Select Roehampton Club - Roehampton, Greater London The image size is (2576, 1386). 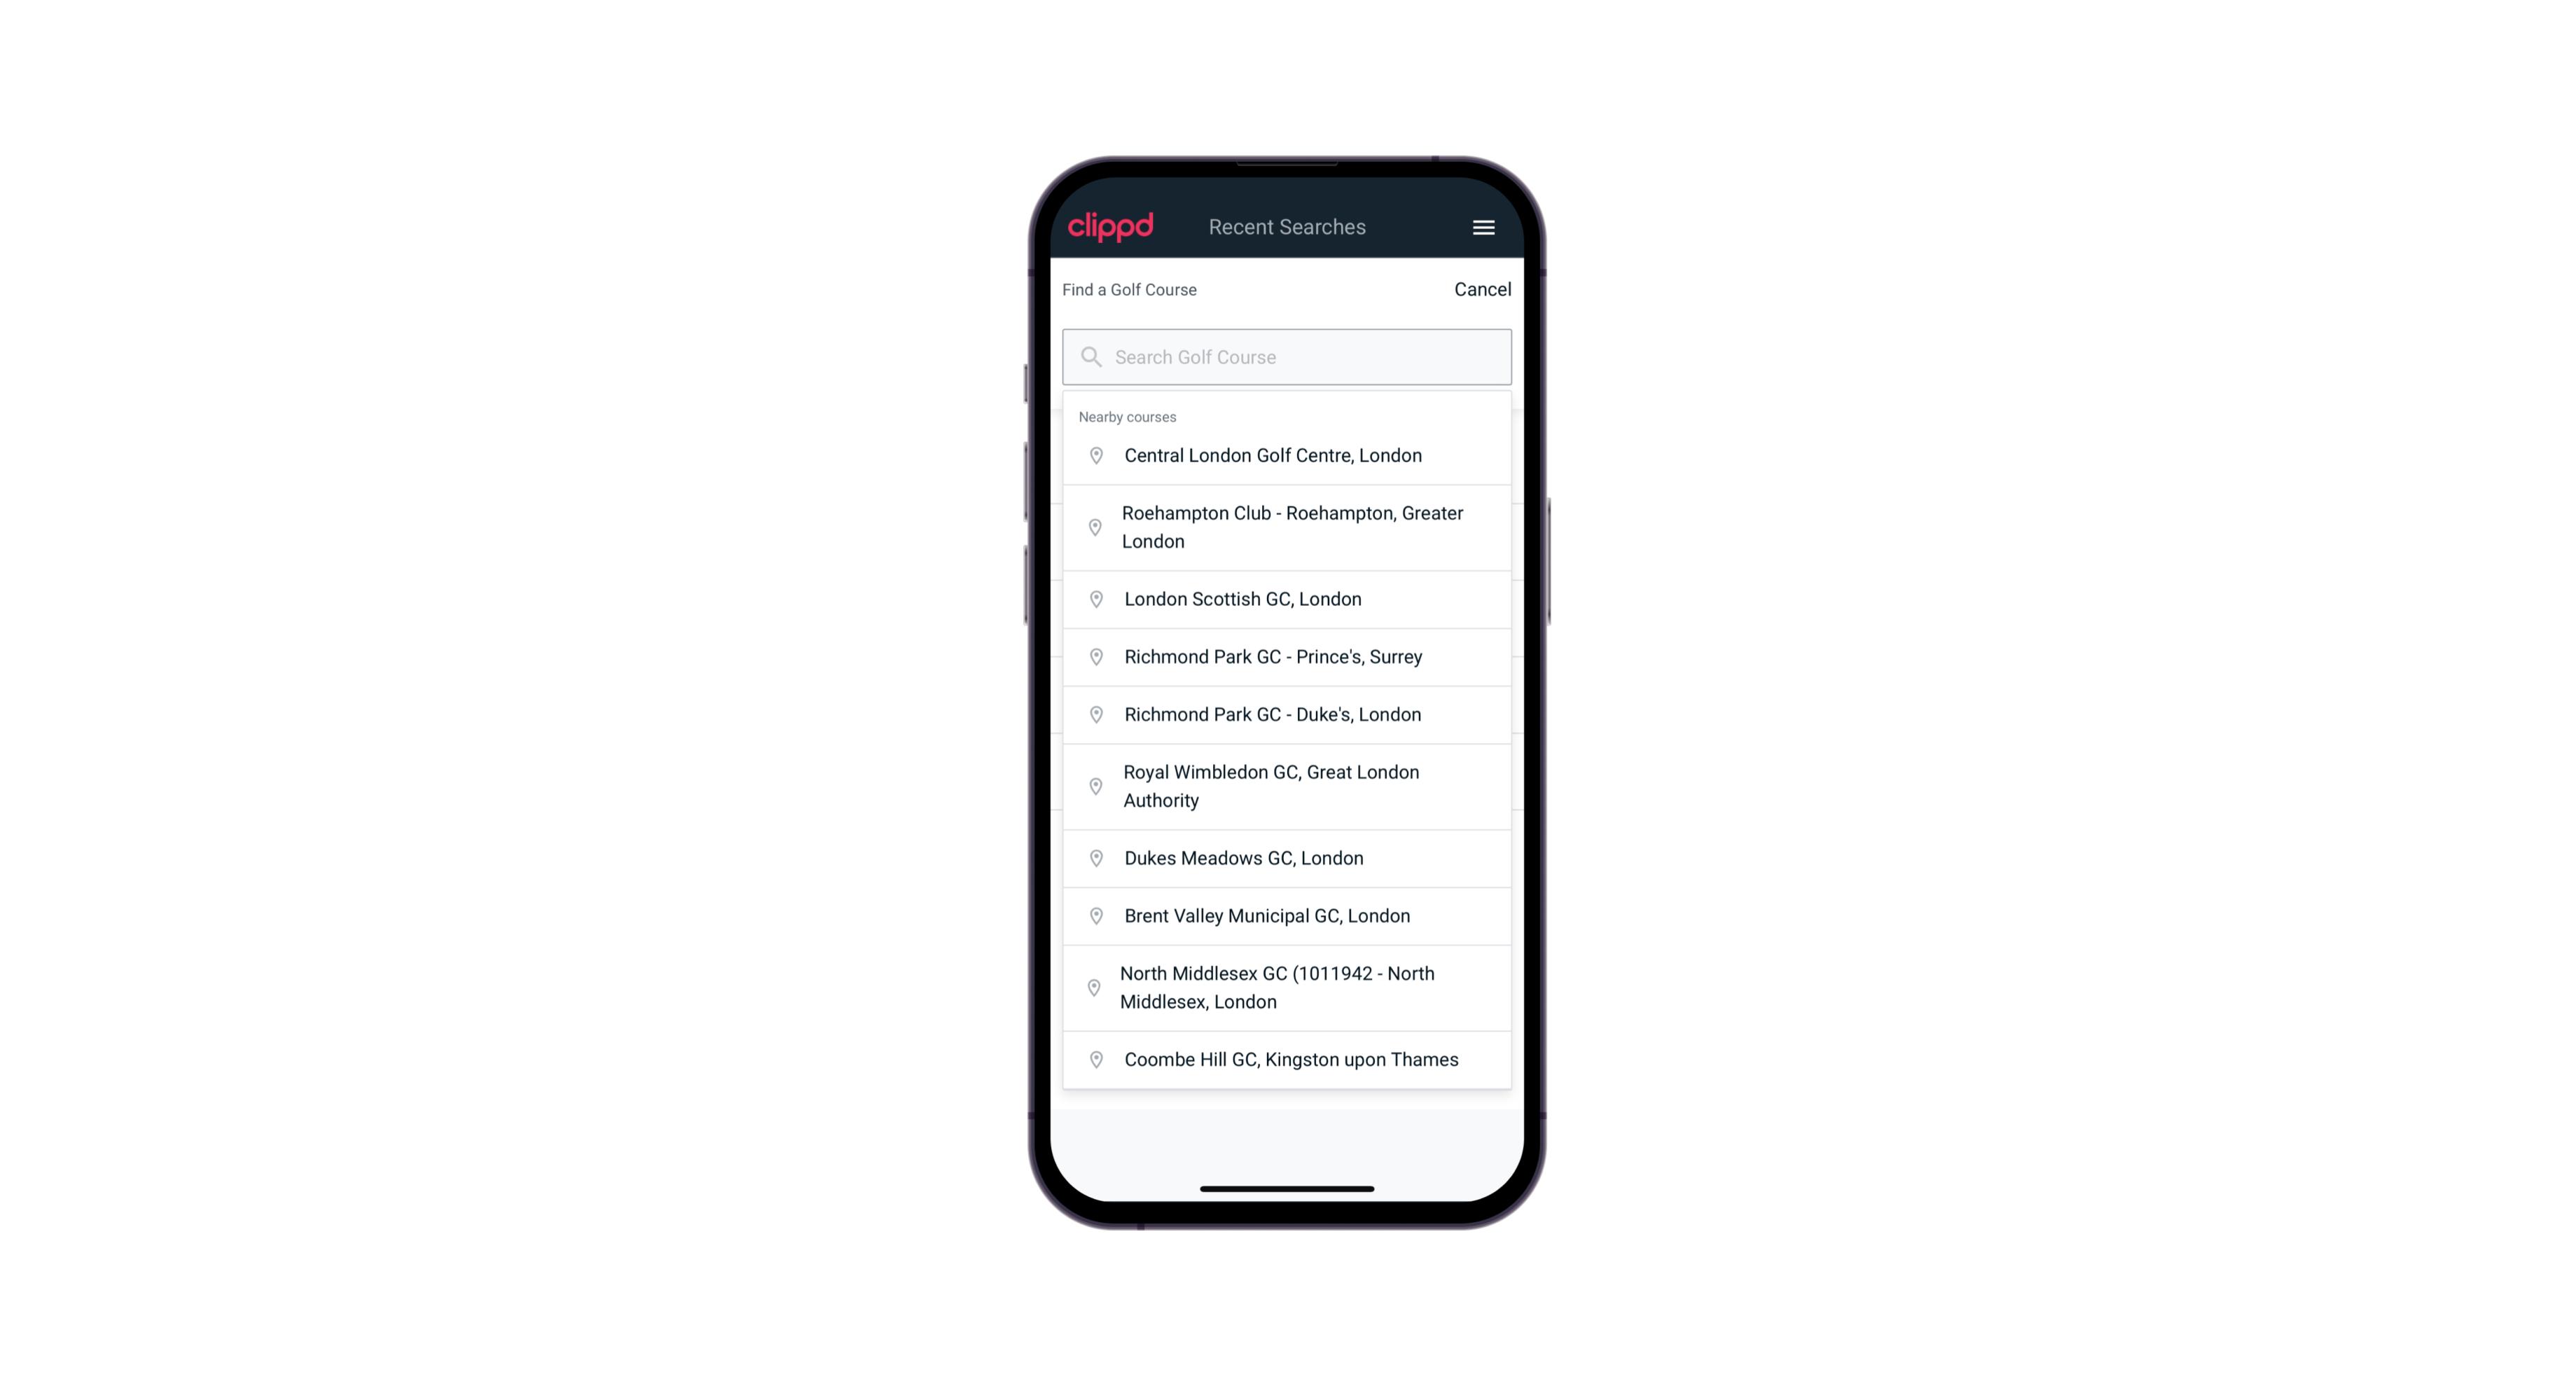tap(1287, 527)
